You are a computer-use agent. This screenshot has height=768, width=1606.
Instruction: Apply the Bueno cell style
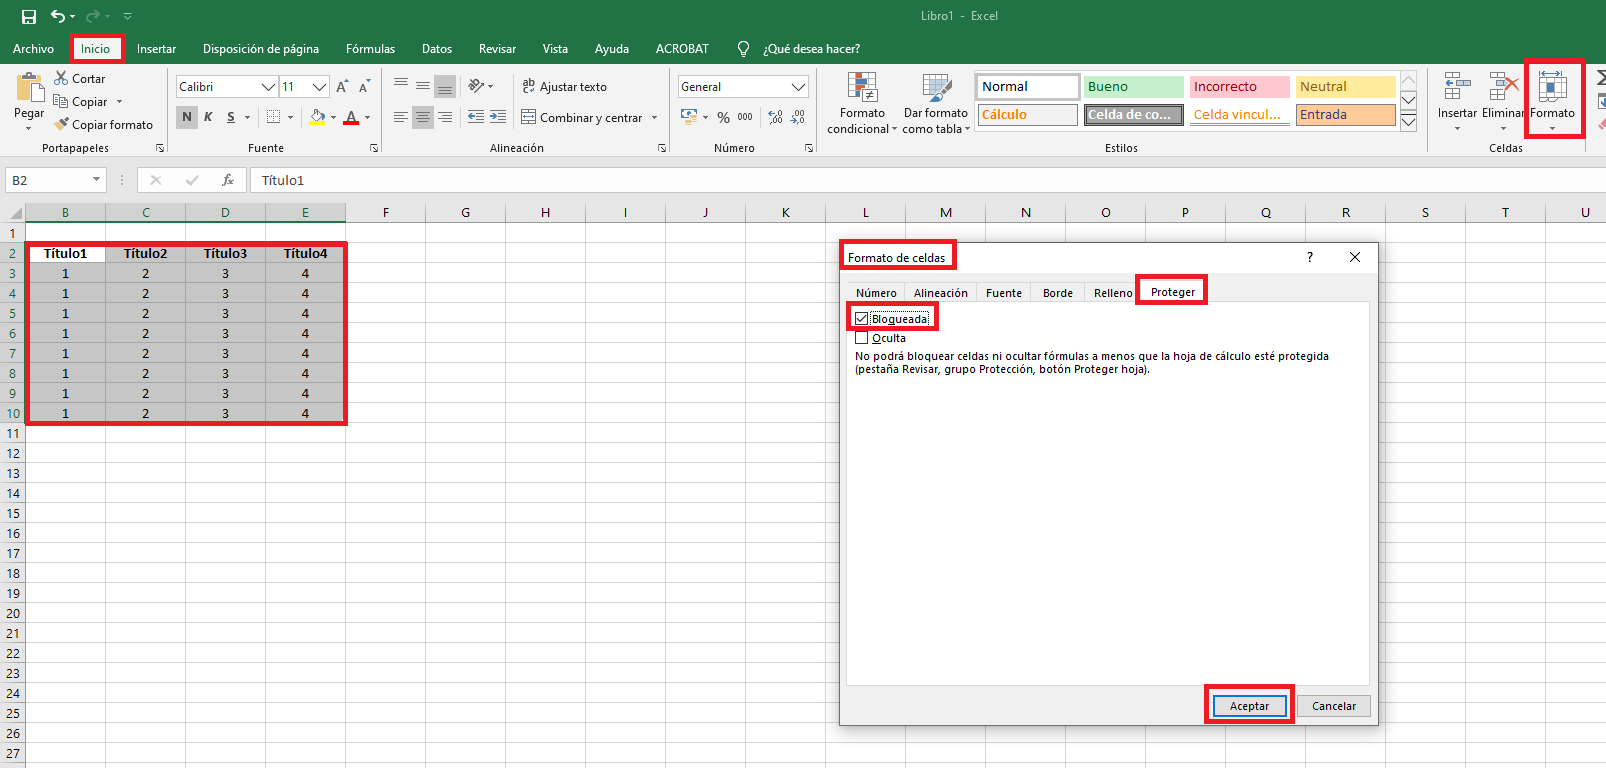tap(1133, 87)
